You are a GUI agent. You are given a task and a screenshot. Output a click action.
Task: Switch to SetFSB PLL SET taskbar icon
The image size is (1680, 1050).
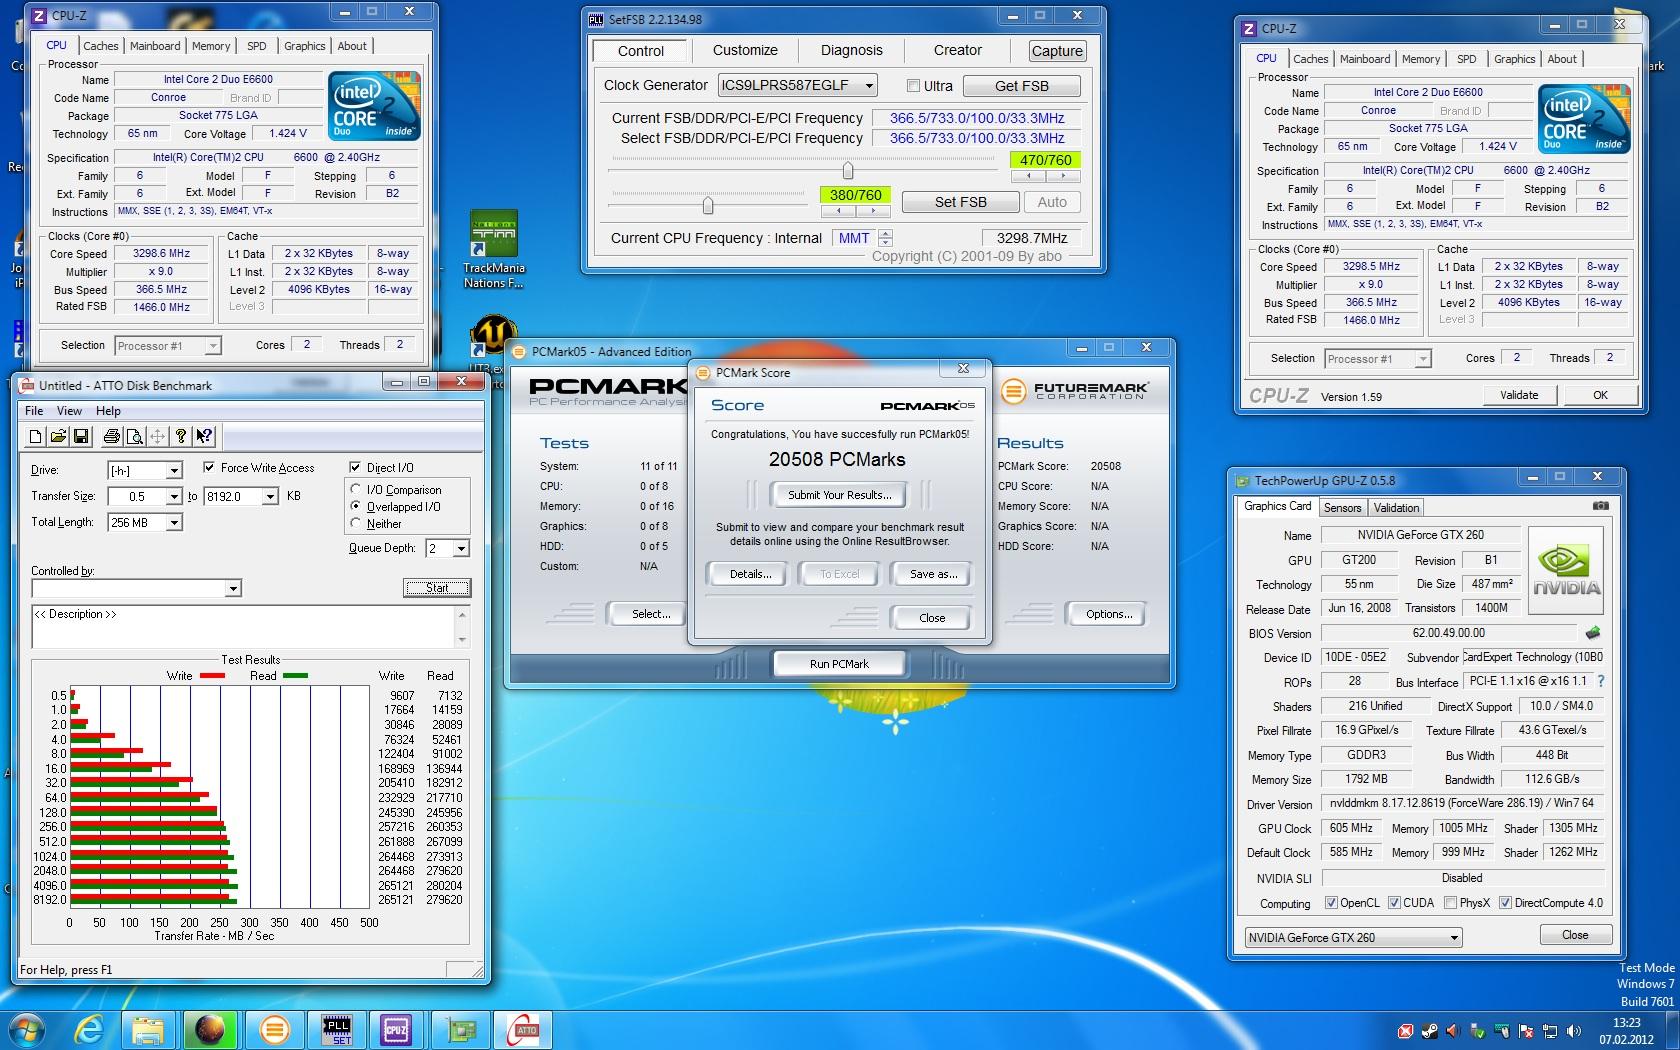point(337,1030)
